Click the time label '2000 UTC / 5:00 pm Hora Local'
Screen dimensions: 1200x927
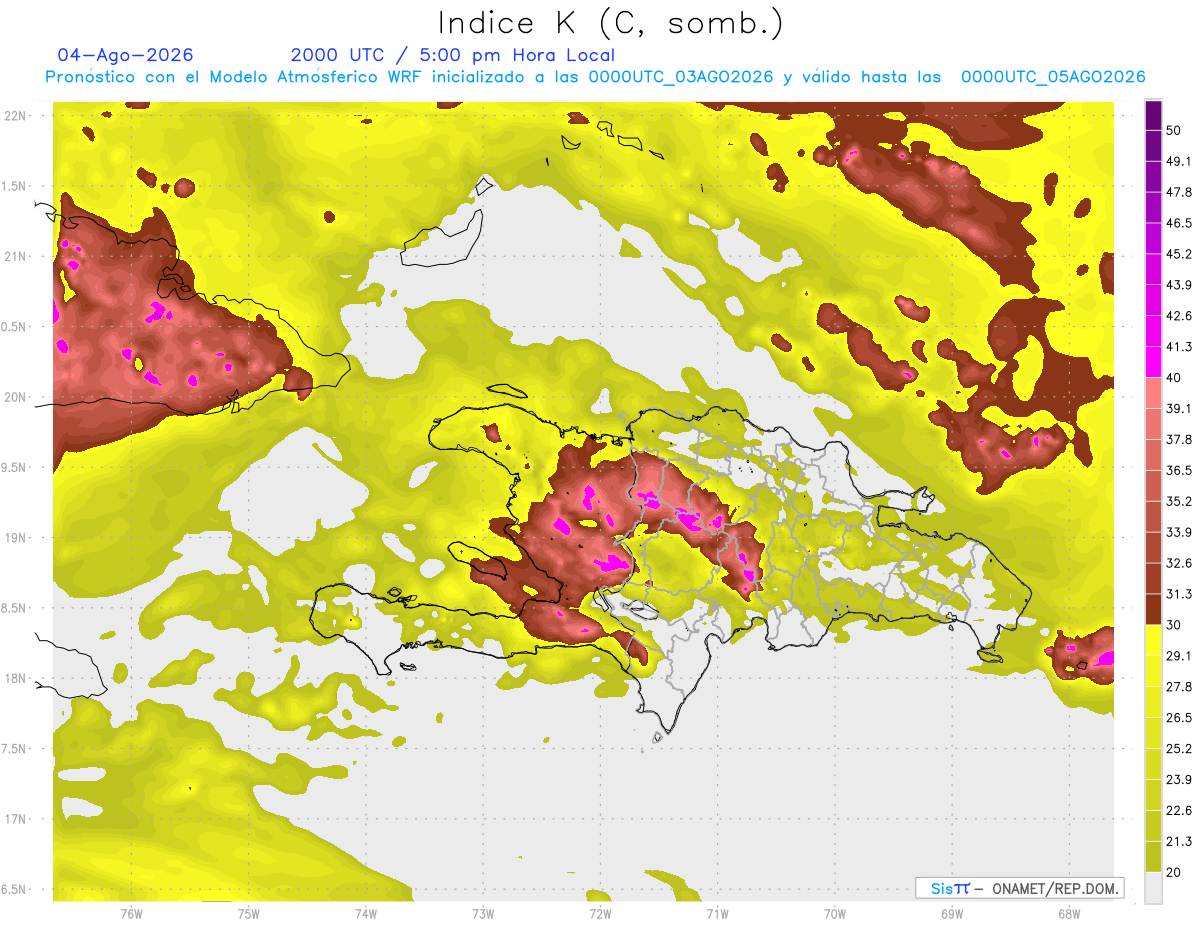[453, 55]
